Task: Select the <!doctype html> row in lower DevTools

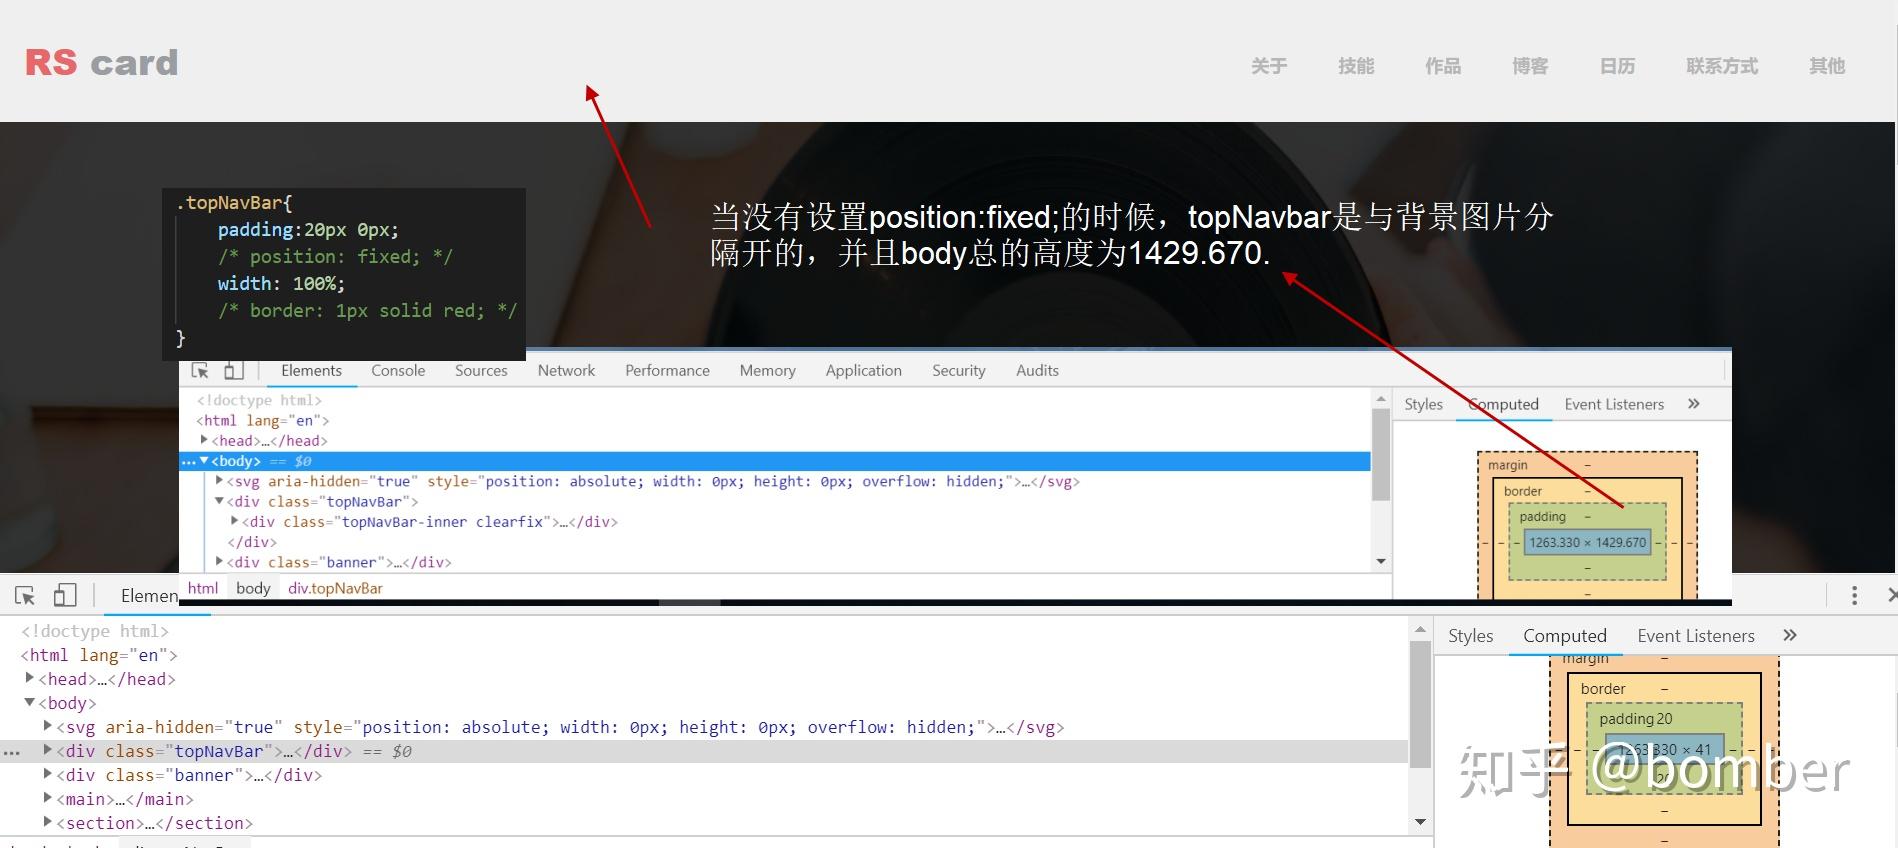Action: click(95, 631)
